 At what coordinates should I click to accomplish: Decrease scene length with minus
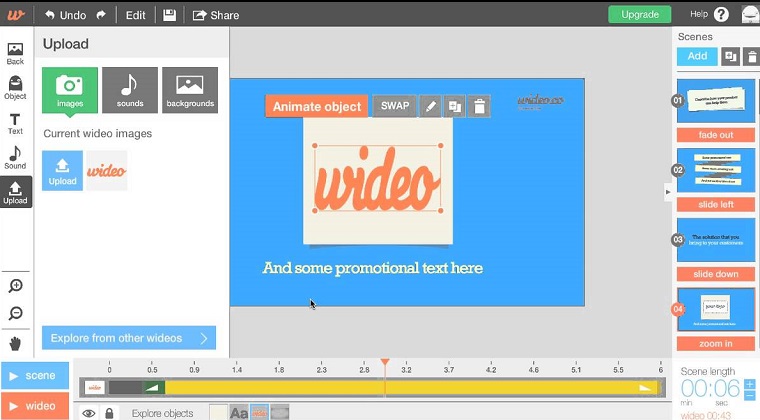749,395
